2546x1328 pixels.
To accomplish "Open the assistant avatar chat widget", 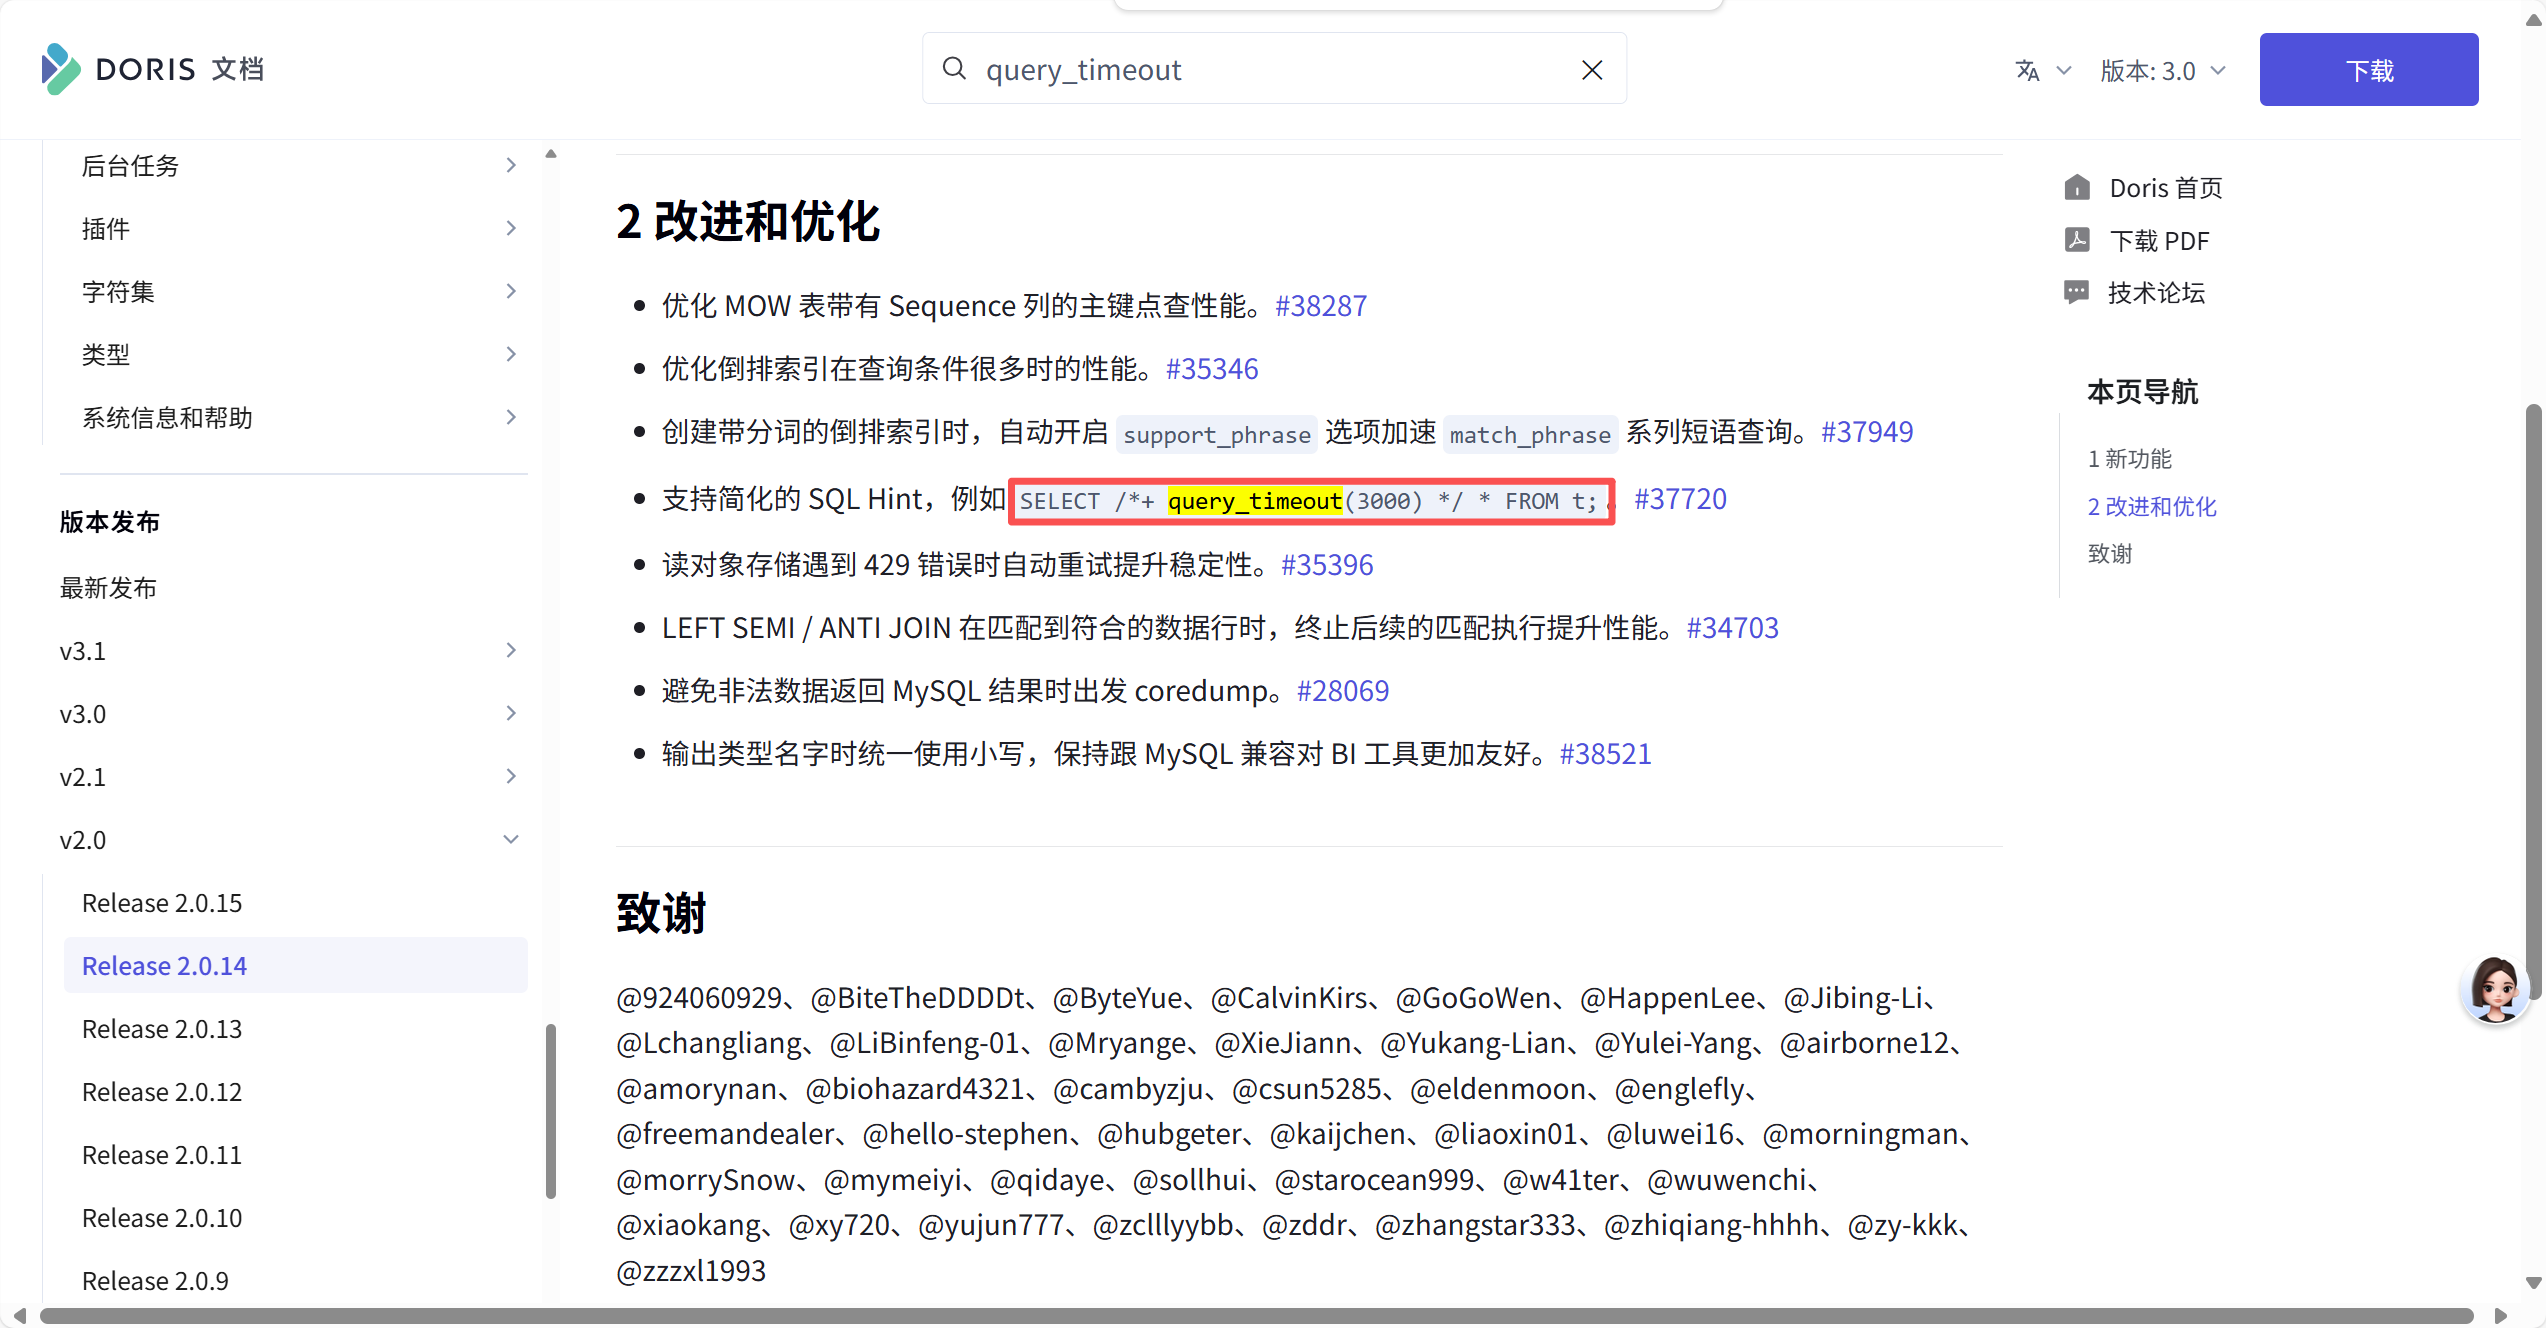I will 2494,989.
